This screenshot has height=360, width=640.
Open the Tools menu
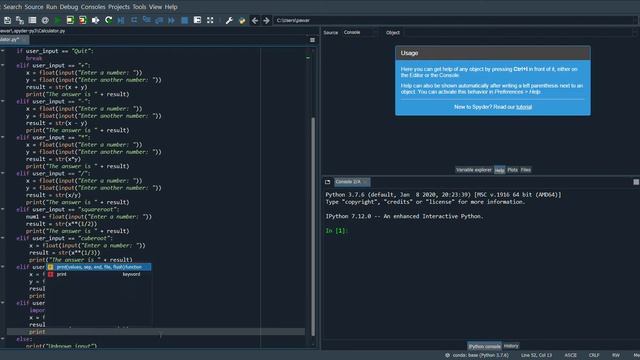point(139,7)
